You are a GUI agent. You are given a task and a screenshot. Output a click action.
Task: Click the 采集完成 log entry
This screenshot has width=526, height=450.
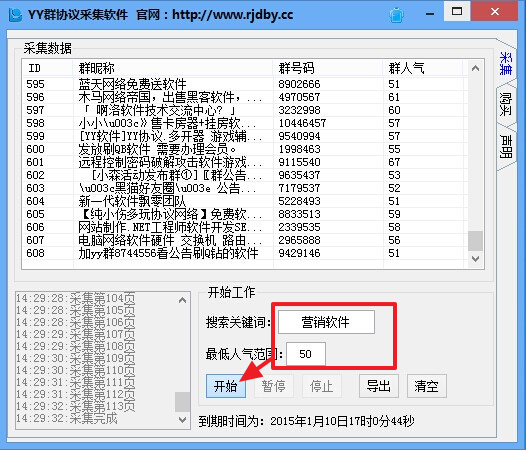[x=67, y=418]
